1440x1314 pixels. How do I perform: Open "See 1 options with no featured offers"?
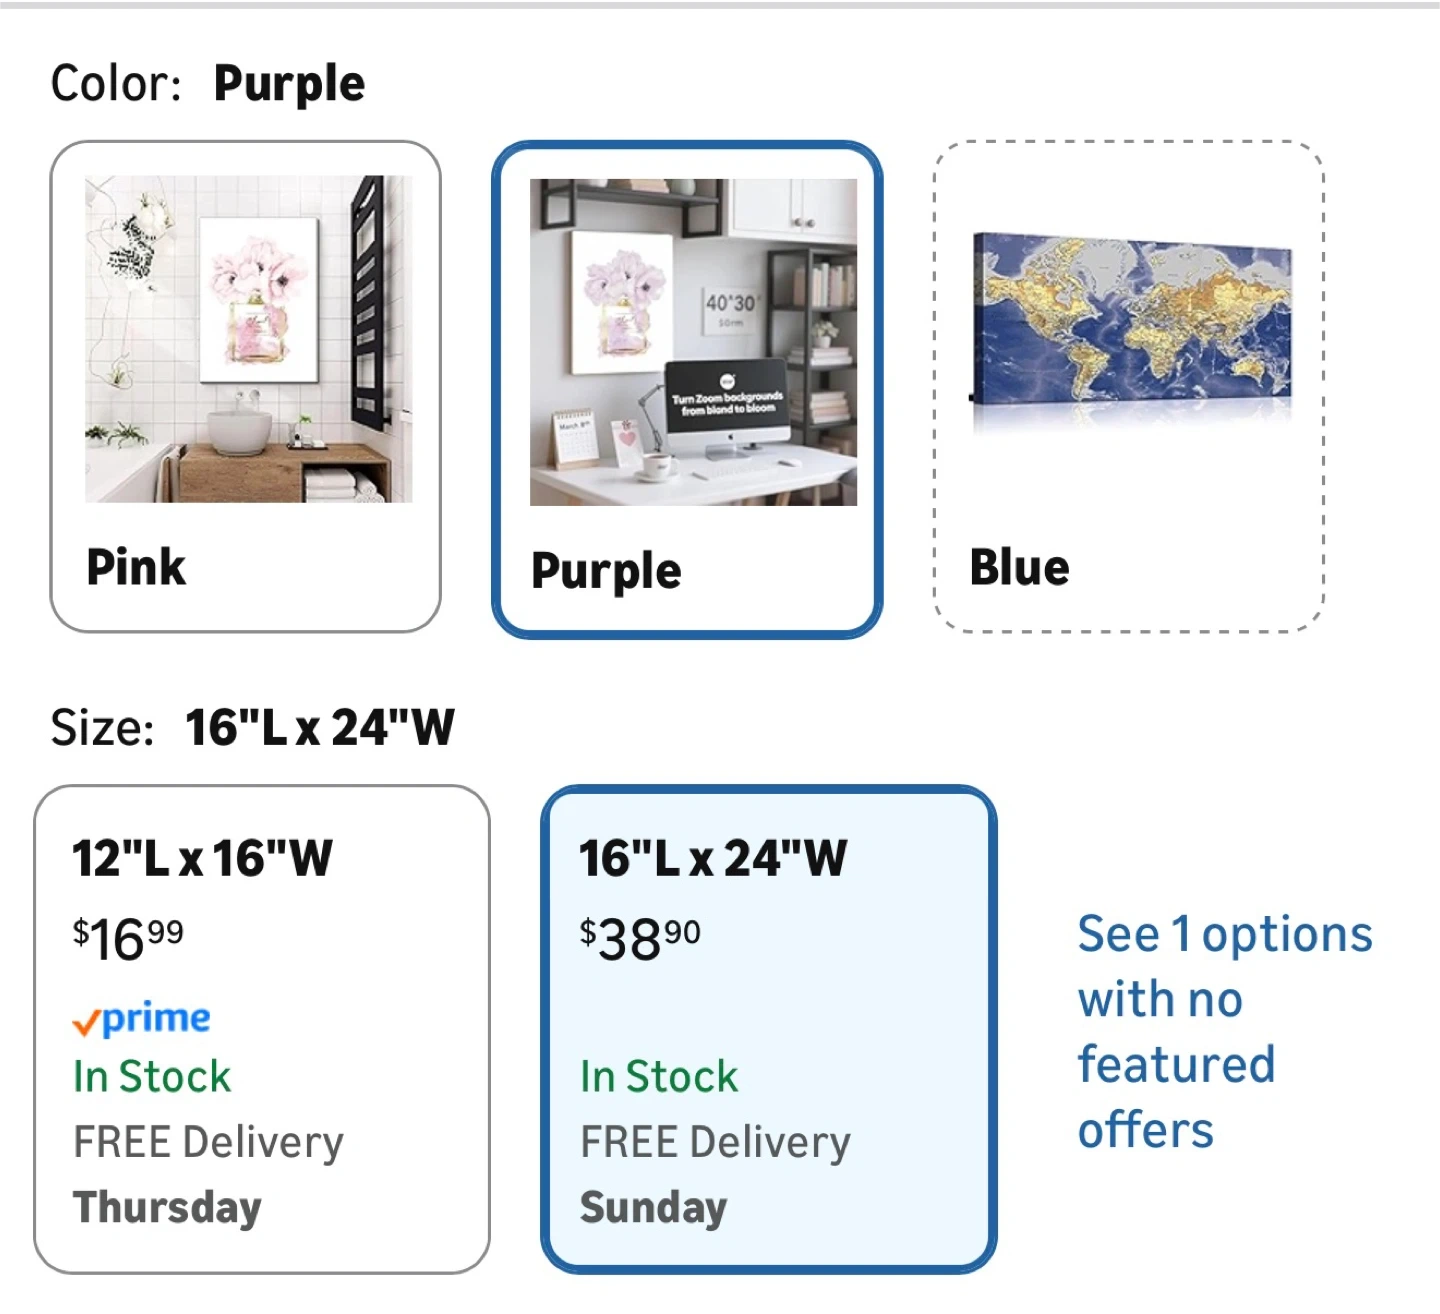[1224, 1032]
